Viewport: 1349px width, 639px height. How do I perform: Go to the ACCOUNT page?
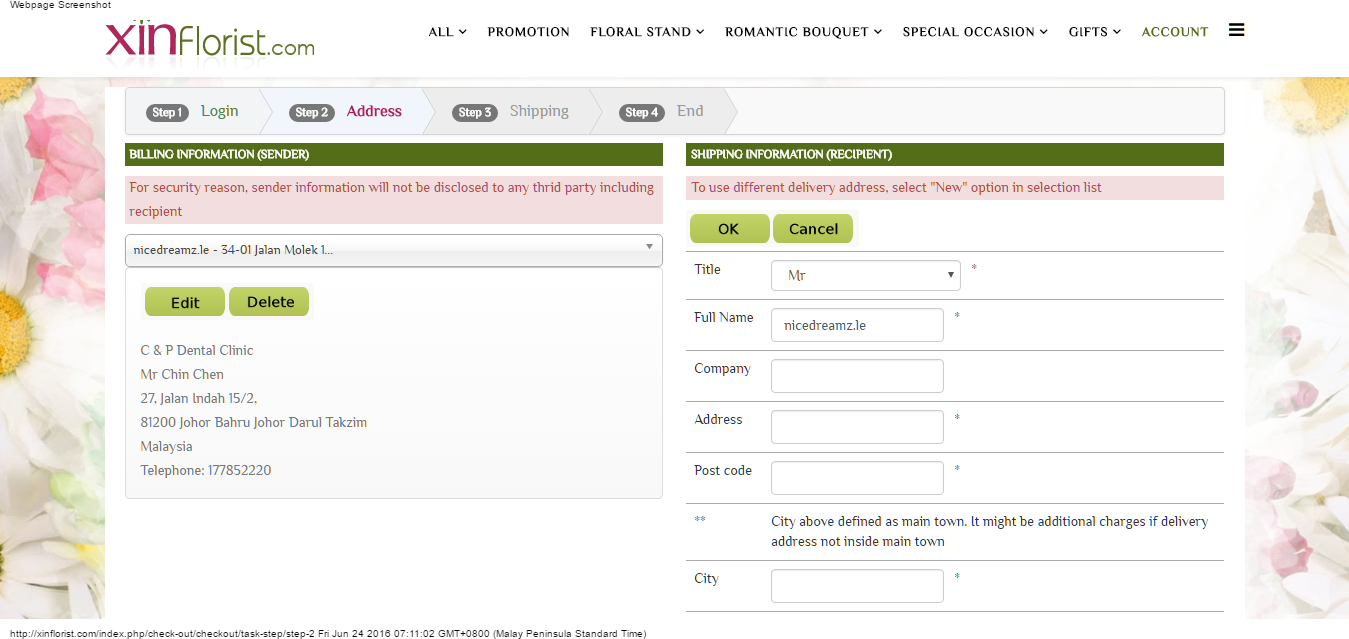coord(1175,32)
